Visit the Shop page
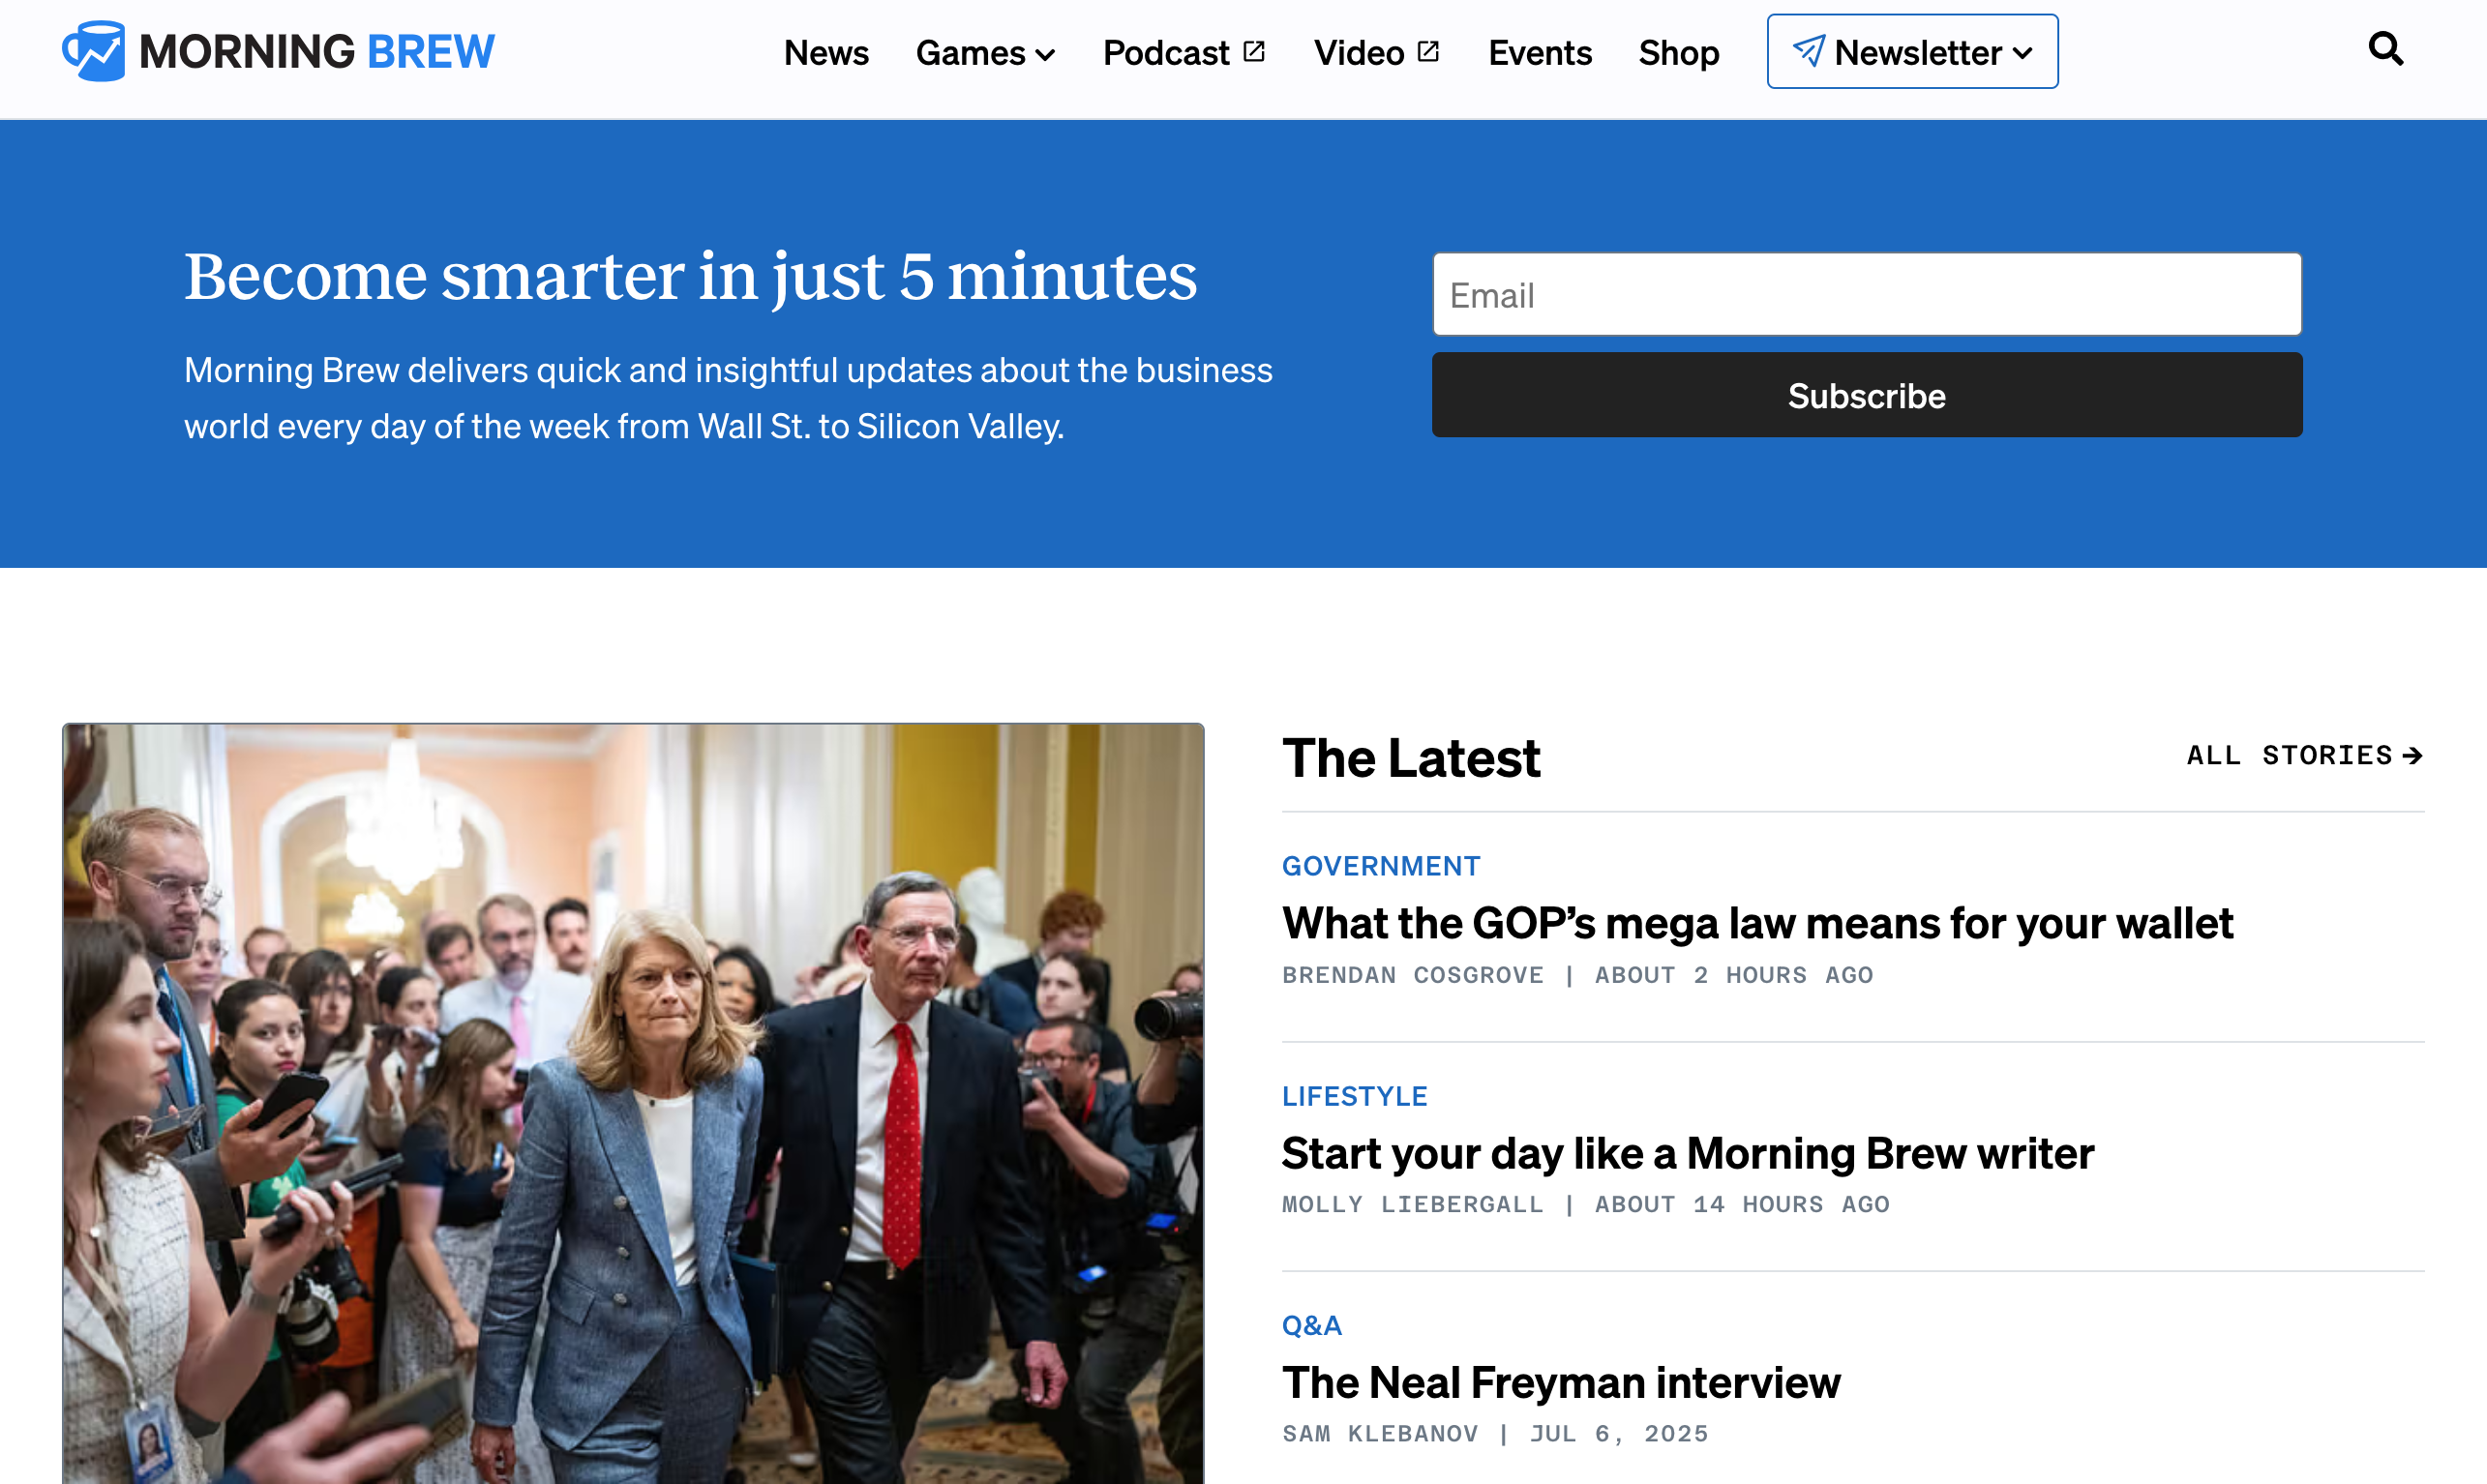This screenshot has height=1484, width=2487. tap(1678, 52)
